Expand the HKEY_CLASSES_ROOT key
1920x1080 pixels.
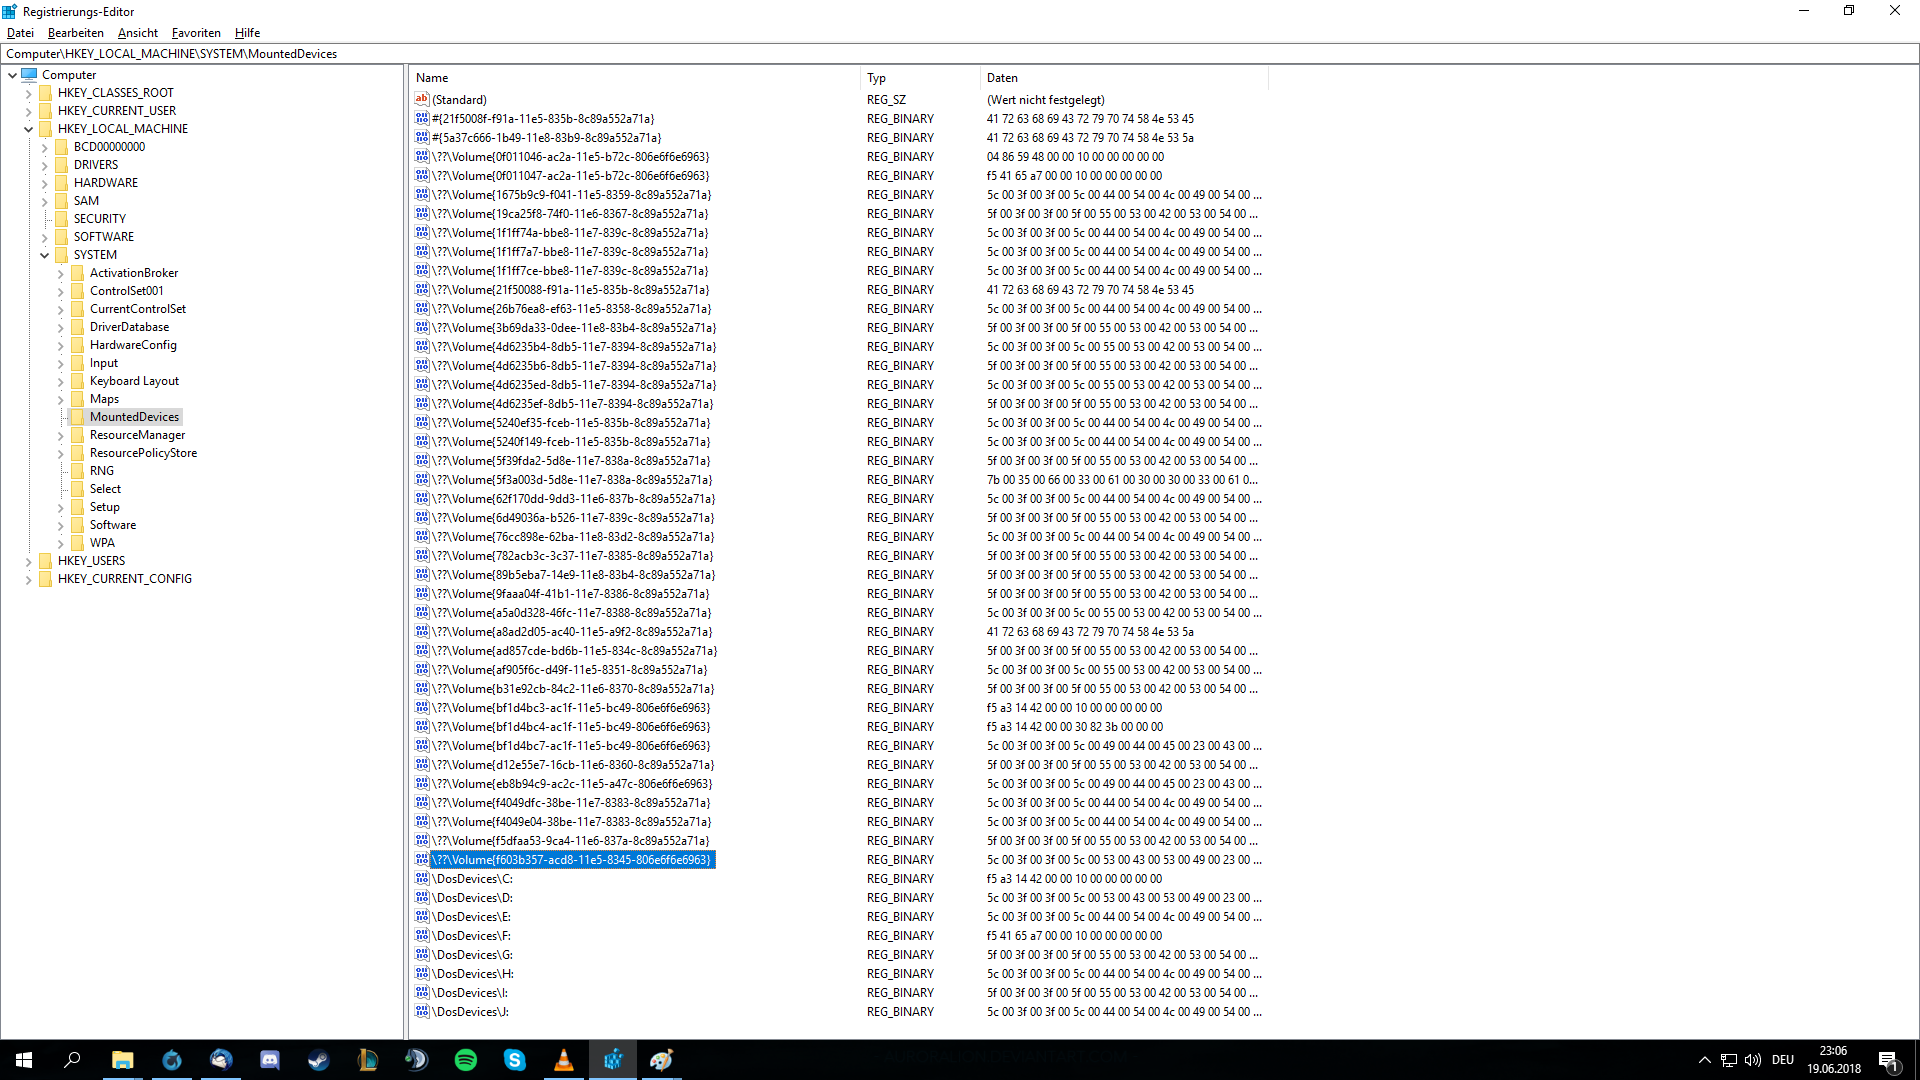tap(29, 93)
